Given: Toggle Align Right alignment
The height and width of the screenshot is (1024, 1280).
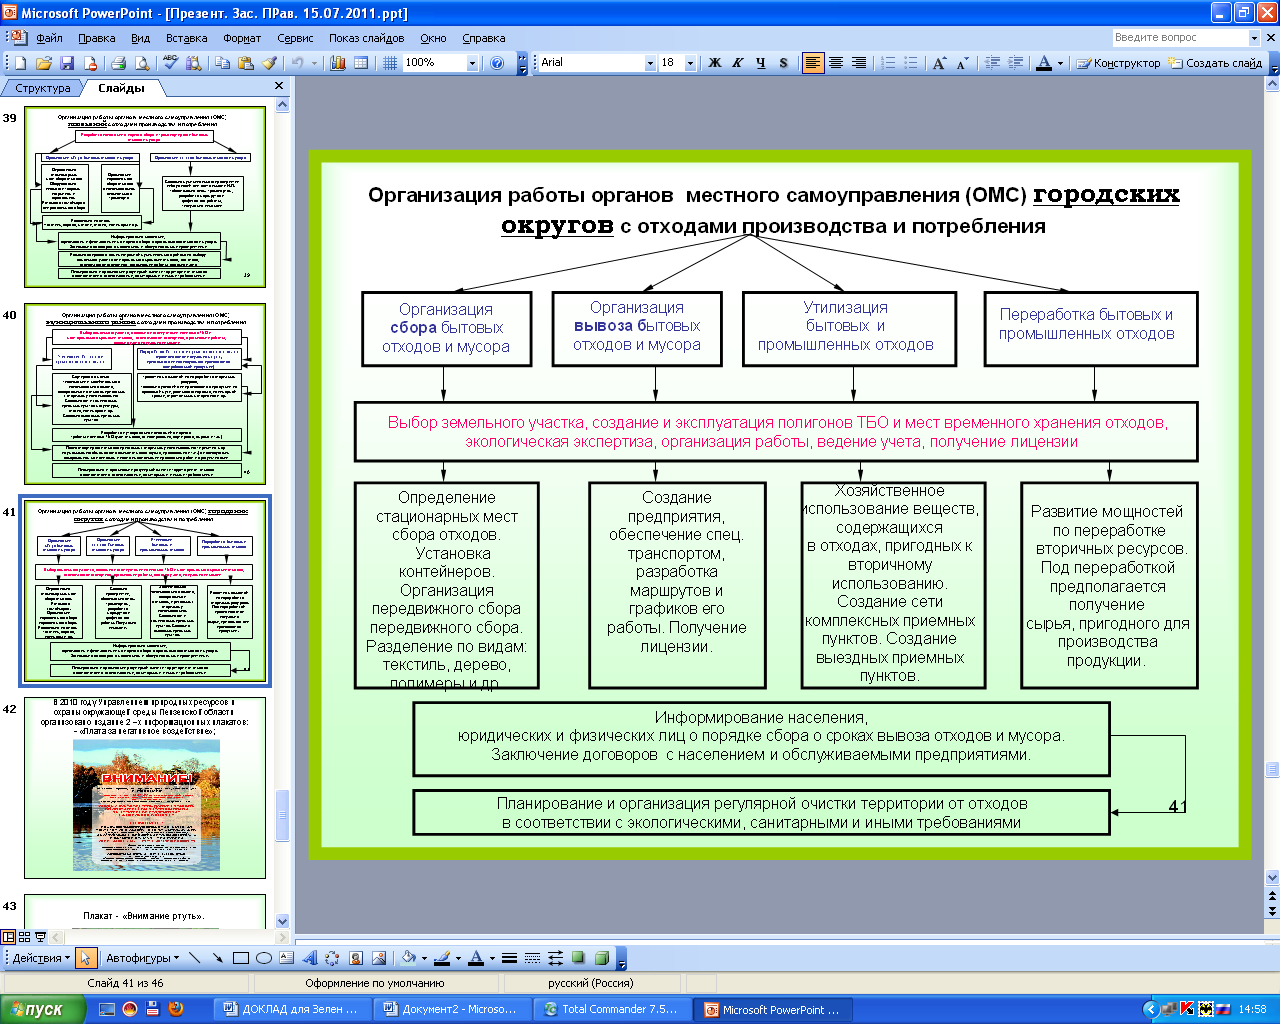Looking at the screenshot, I should 859,63.
